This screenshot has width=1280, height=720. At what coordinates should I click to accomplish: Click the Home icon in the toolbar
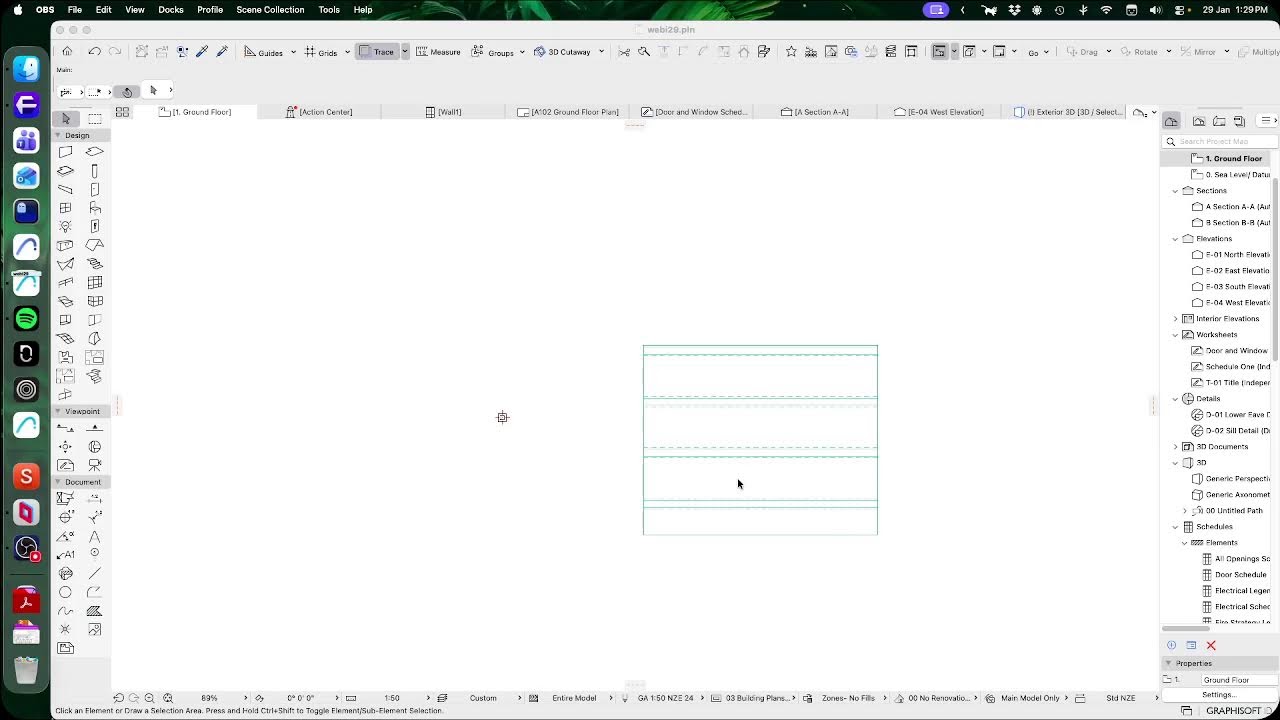click(67, 52)
